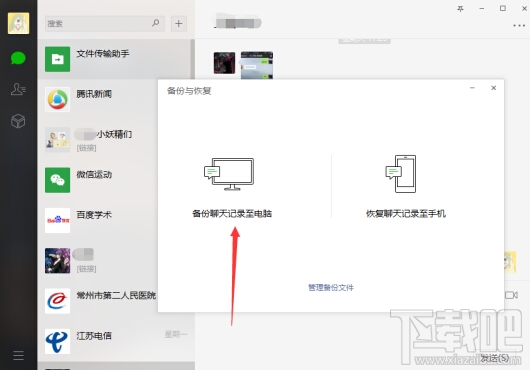Select 备份聊天记录至电脑 option
The width and height of the screenshot is (530, 370).
(232, 214)
